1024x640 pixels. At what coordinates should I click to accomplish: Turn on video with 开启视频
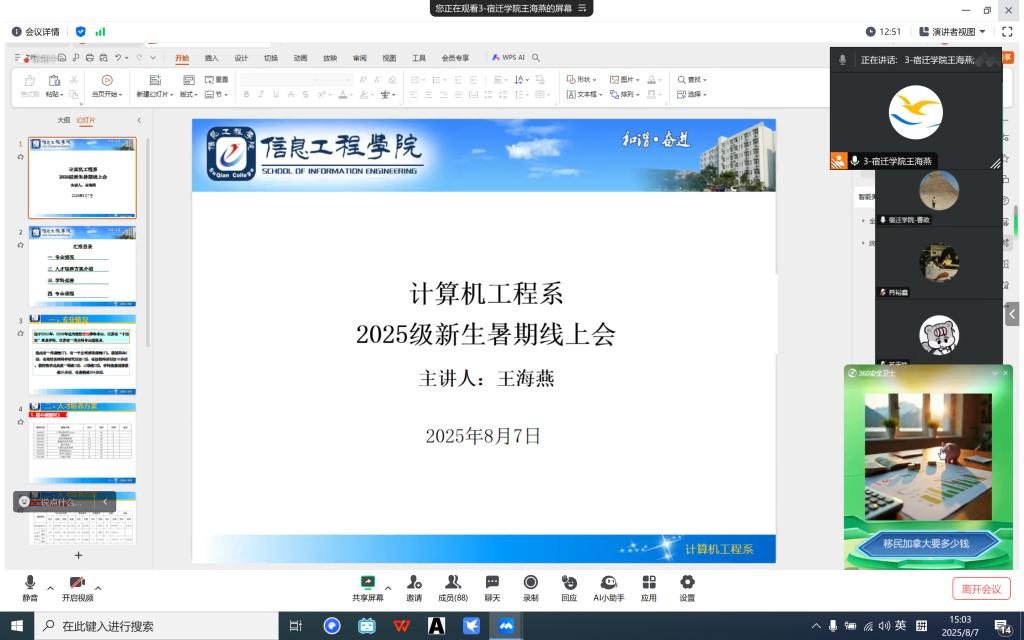[x=77, y=587]
